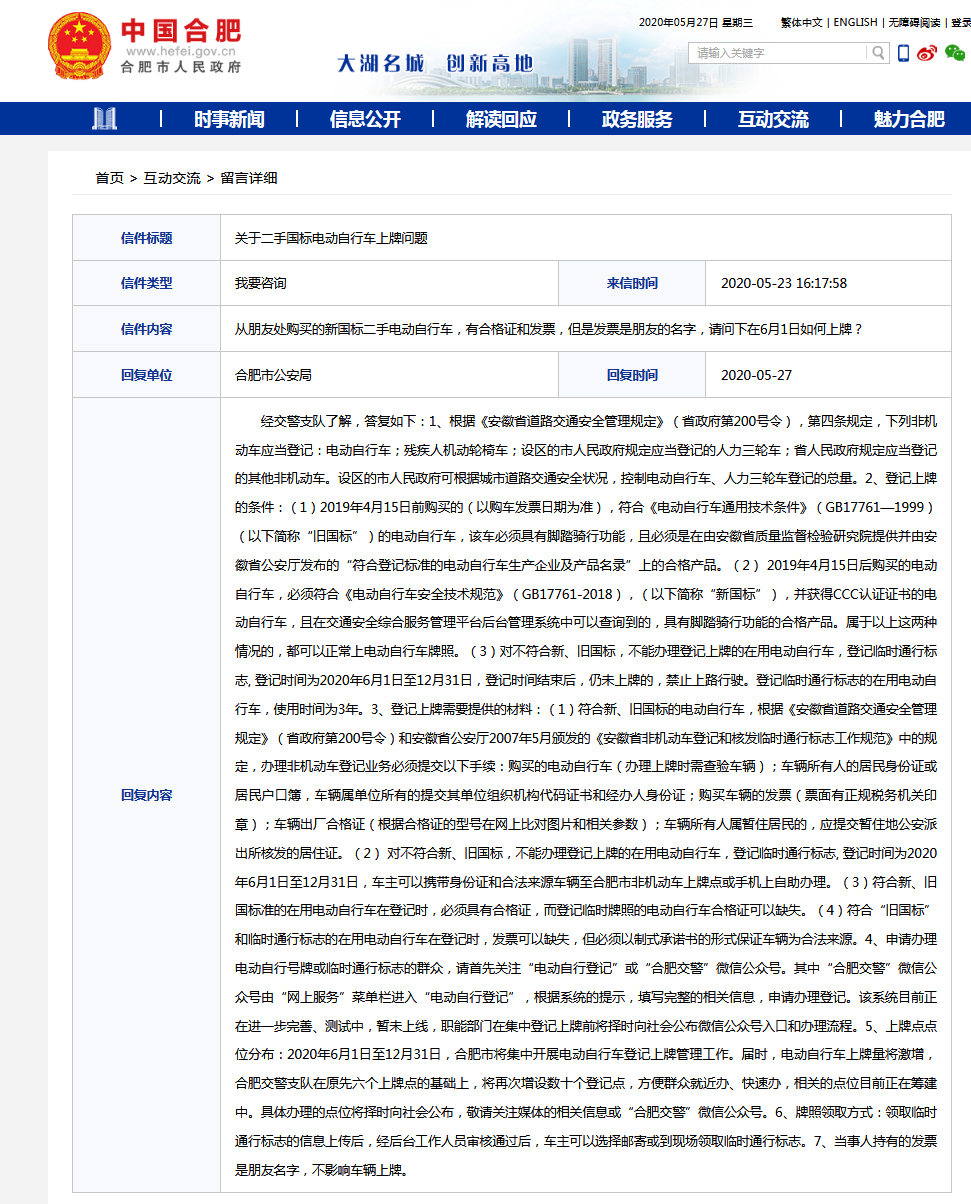Click the 请输入关键字 search field
Image resolution: width=971 pixels, height=1204 pixels.
779,53
